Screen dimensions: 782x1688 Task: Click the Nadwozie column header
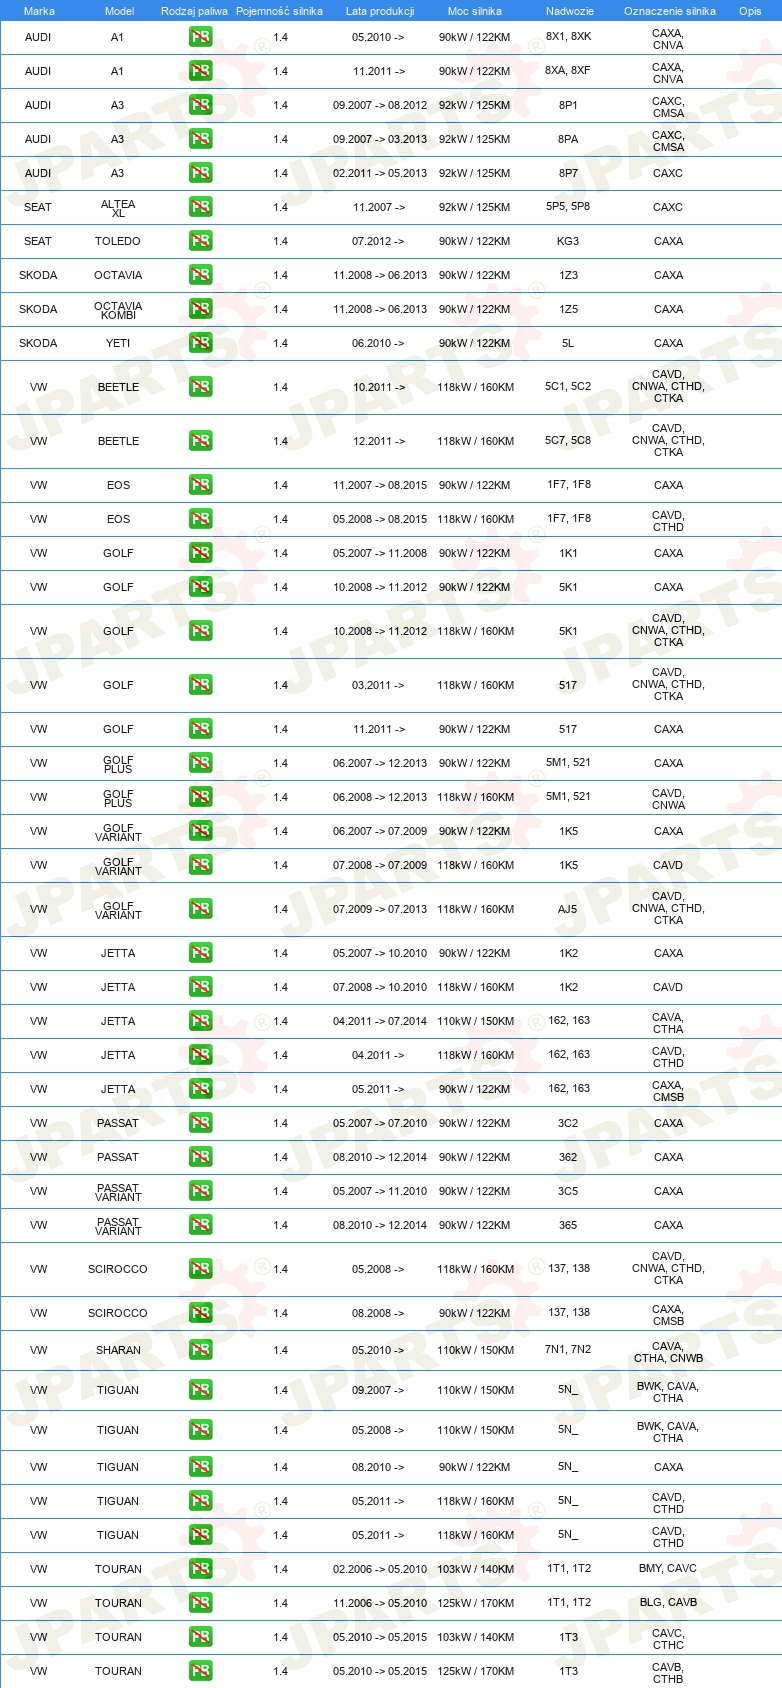click(x=569, y=11)
